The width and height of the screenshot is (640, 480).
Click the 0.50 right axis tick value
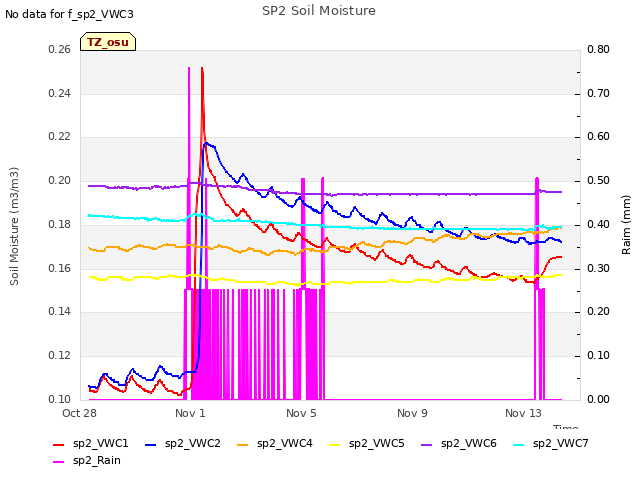pyautogui.click(x=598, y=180)
